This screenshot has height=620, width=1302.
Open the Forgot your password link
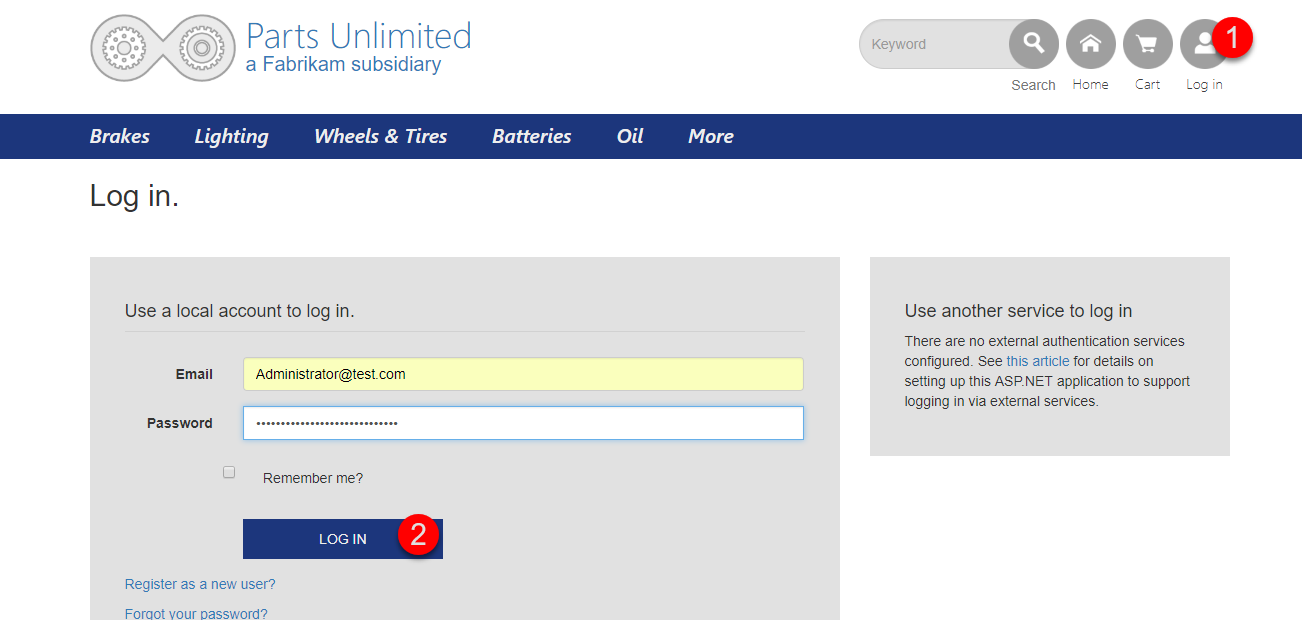point(196,613)
